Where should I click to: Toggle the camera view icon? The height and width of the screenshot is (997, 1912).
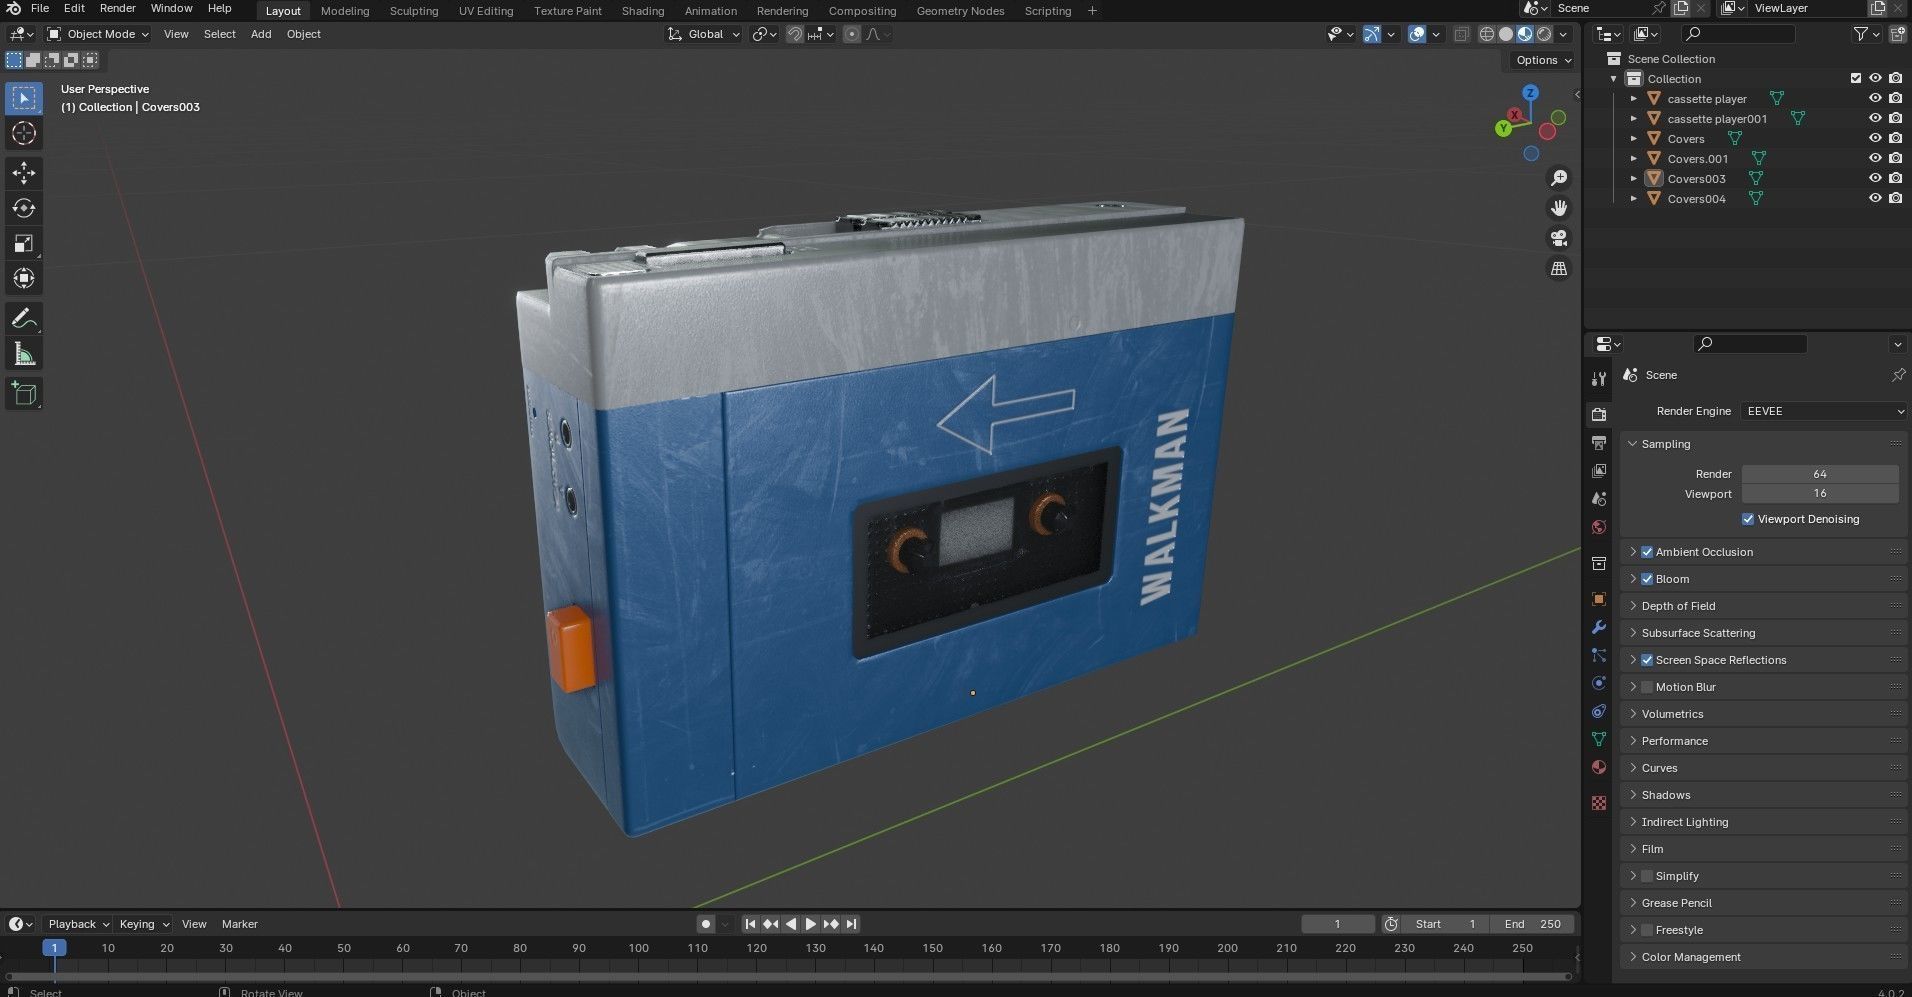coord(1558,238)
